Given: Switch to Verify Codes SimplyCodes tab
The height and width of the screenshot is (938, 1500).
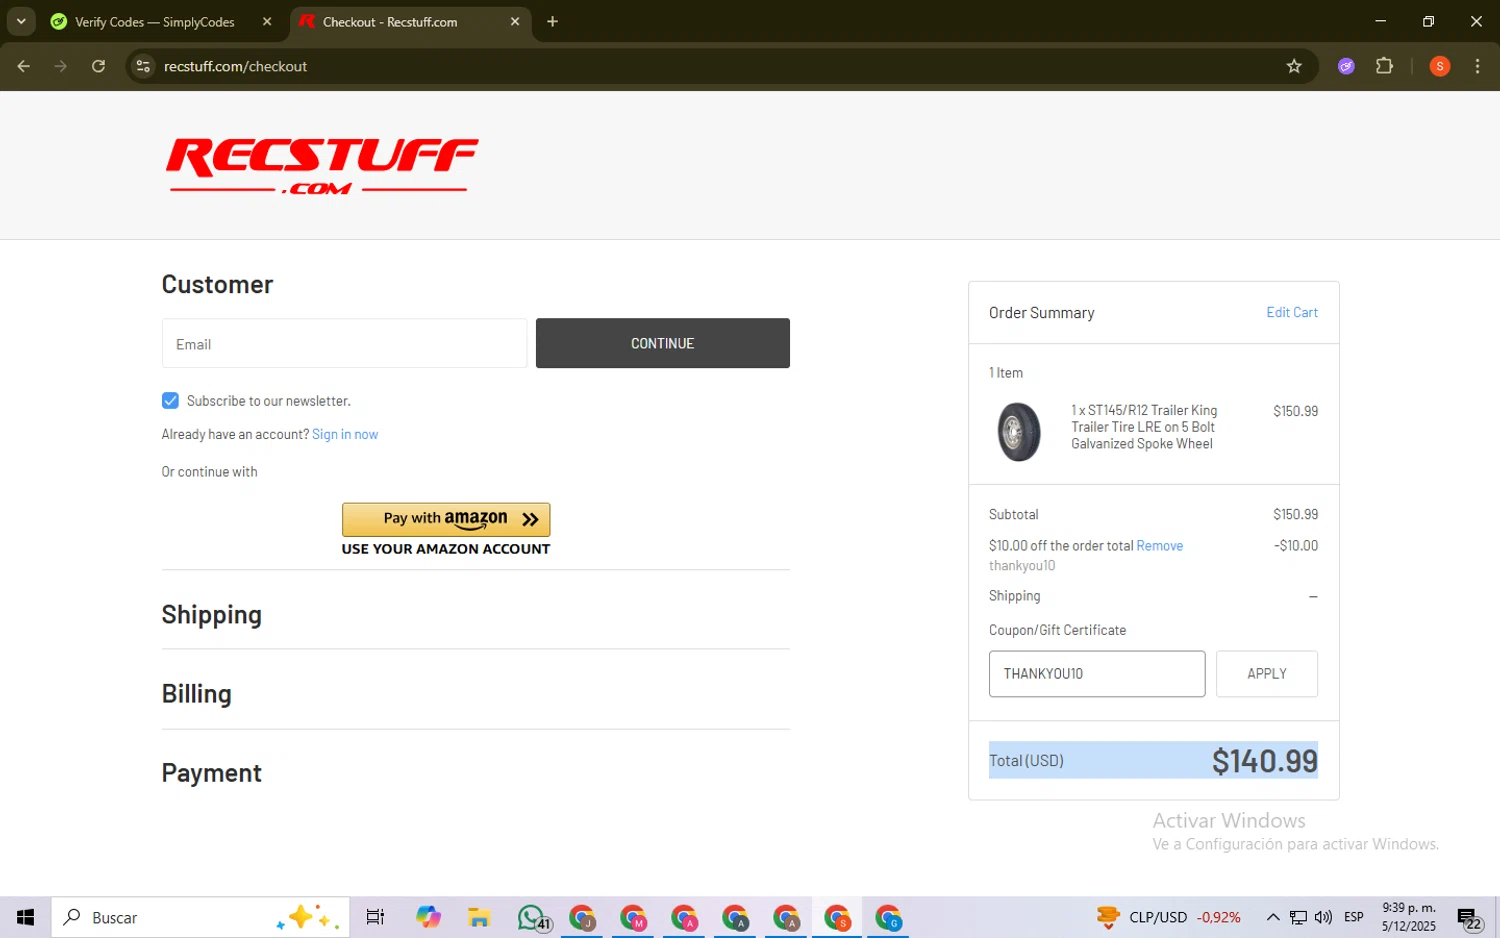Looking at the screenshot, I should tap(153, 22).
